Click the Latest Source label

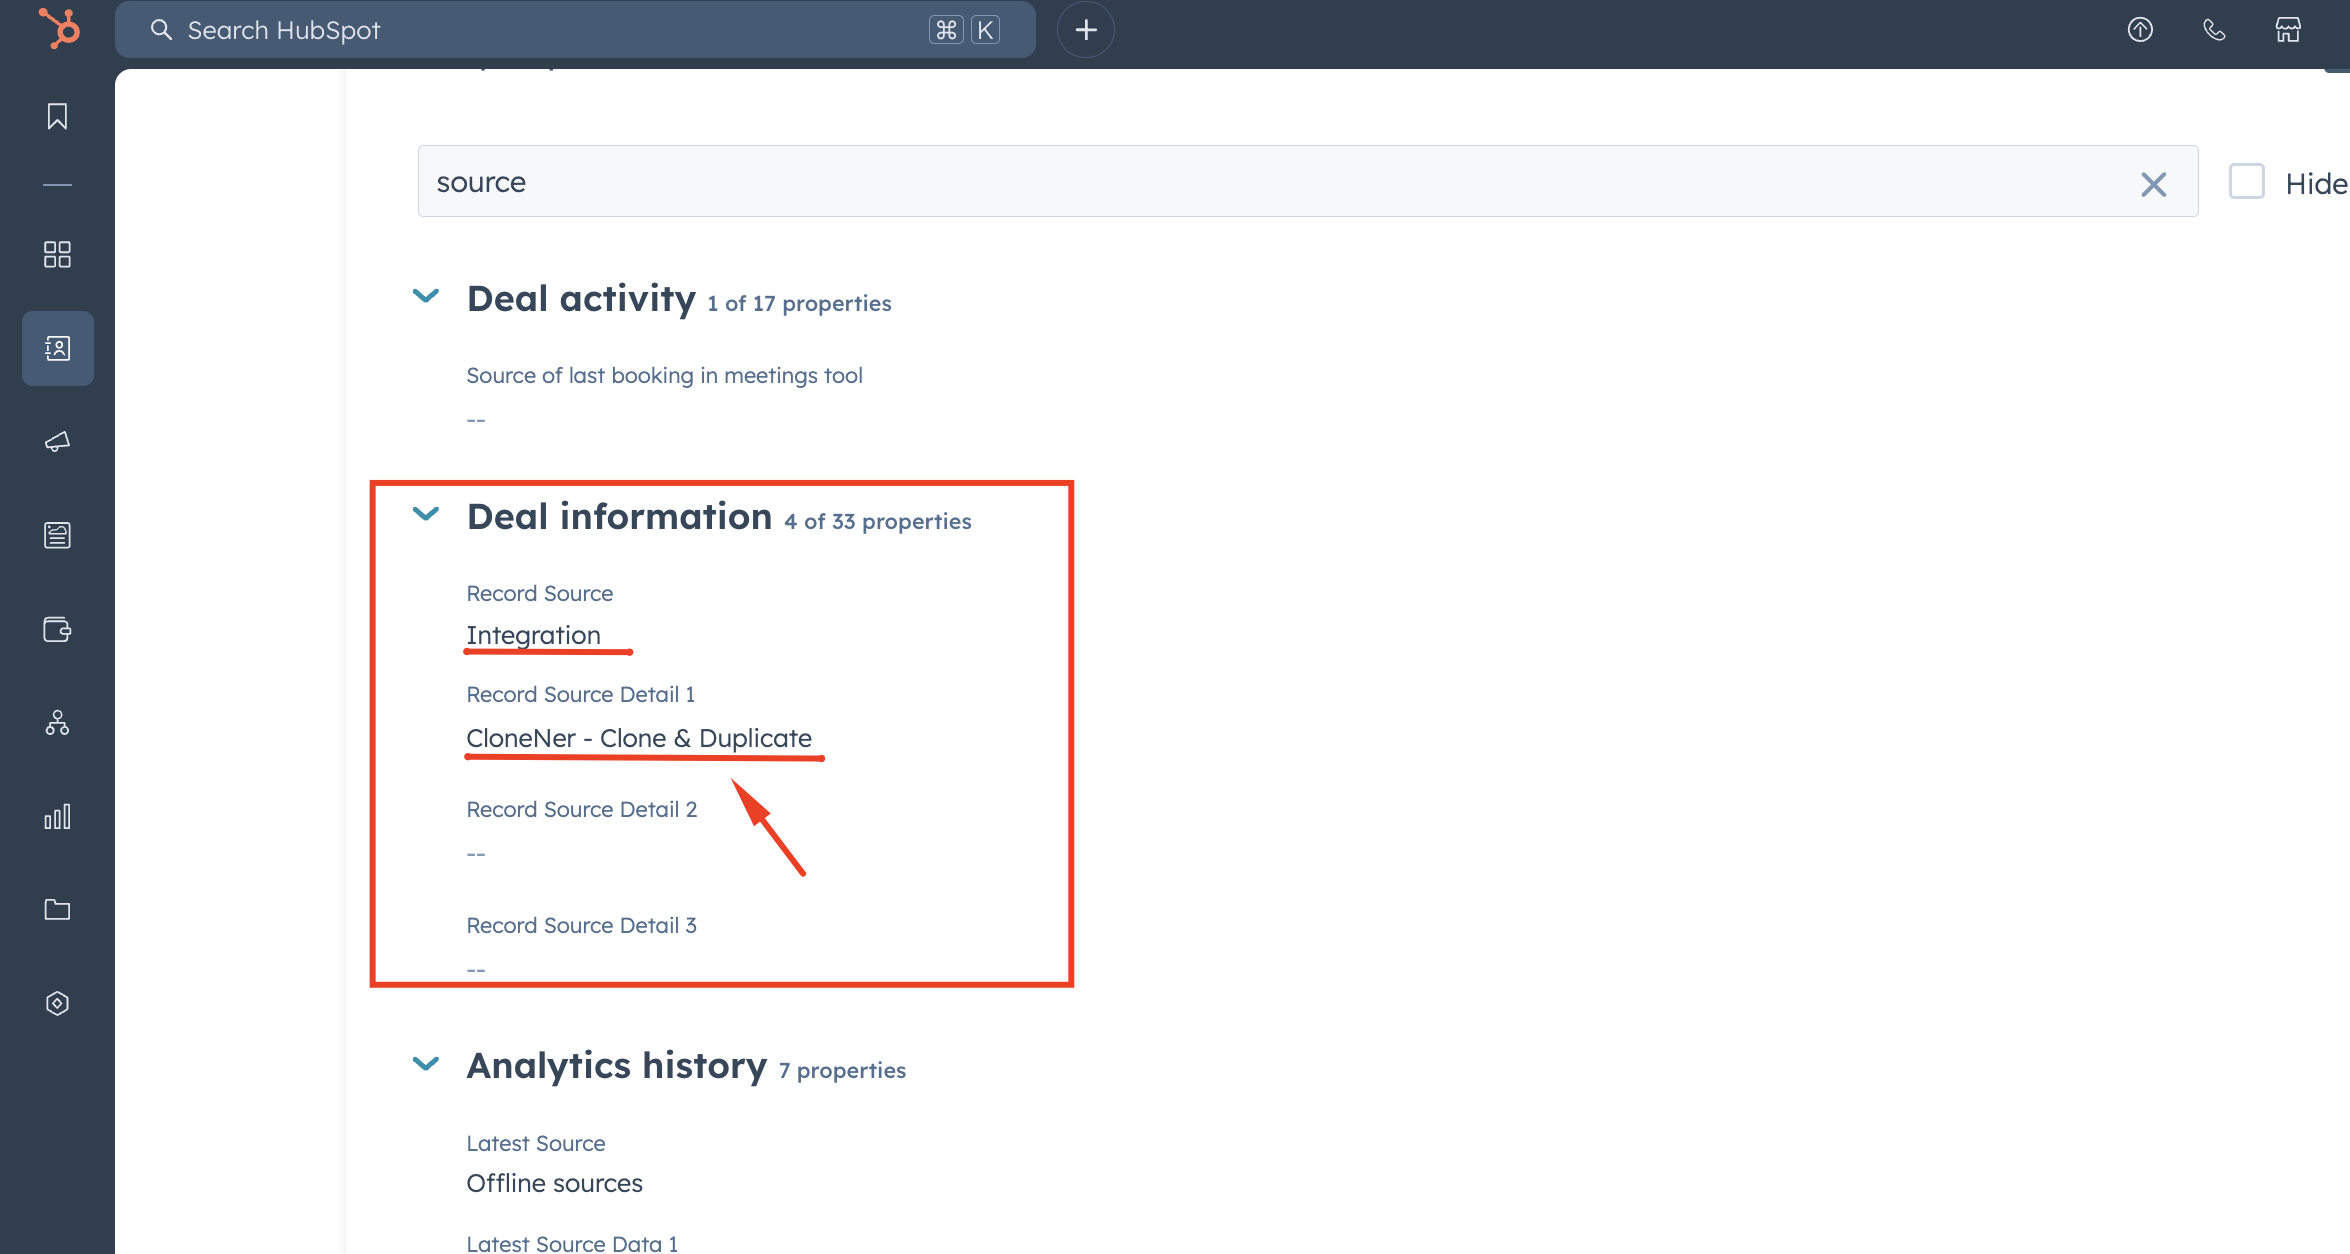(536, 1143)
